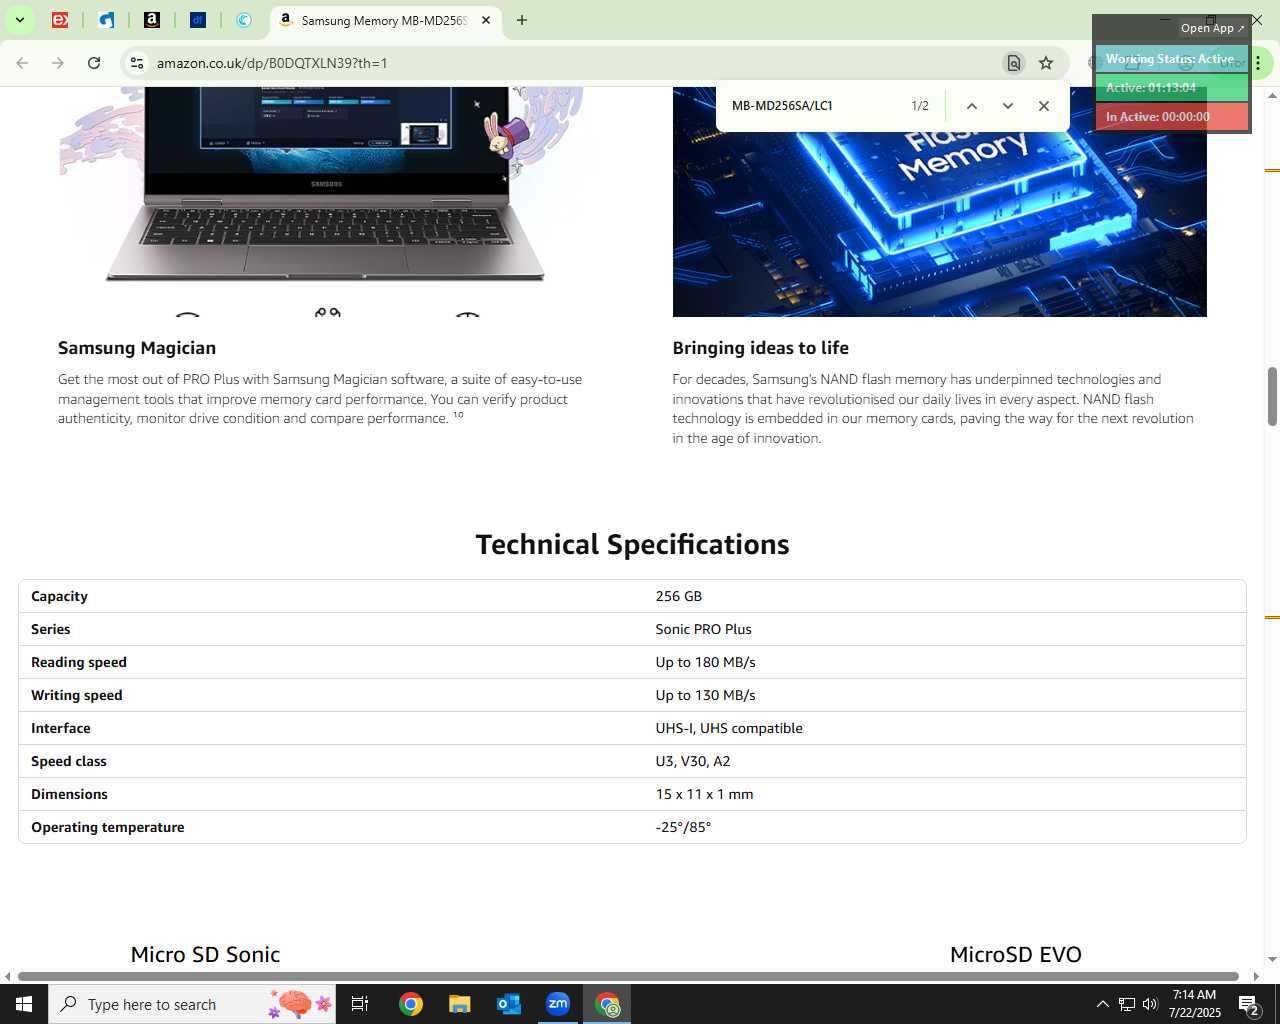Click the Samsung laptop Magician image

[x=325, y=200]
